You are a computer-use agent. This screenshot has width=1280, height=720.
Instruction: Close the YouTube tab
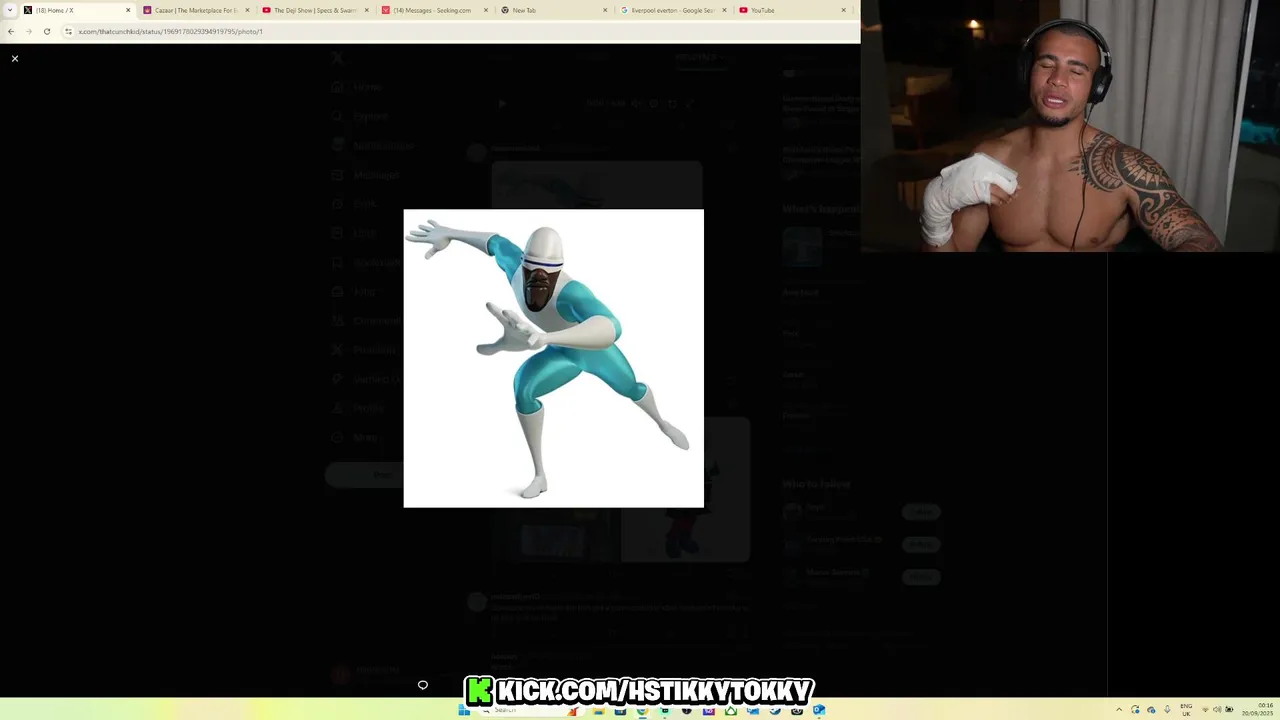(843, 10)
